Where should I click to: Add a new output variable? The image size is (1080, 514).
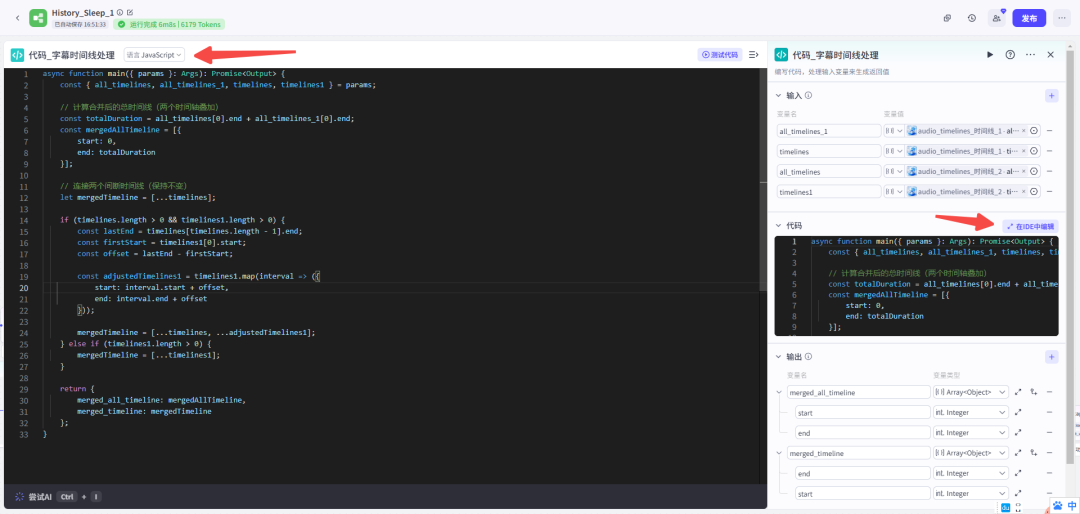point(1051,357)
